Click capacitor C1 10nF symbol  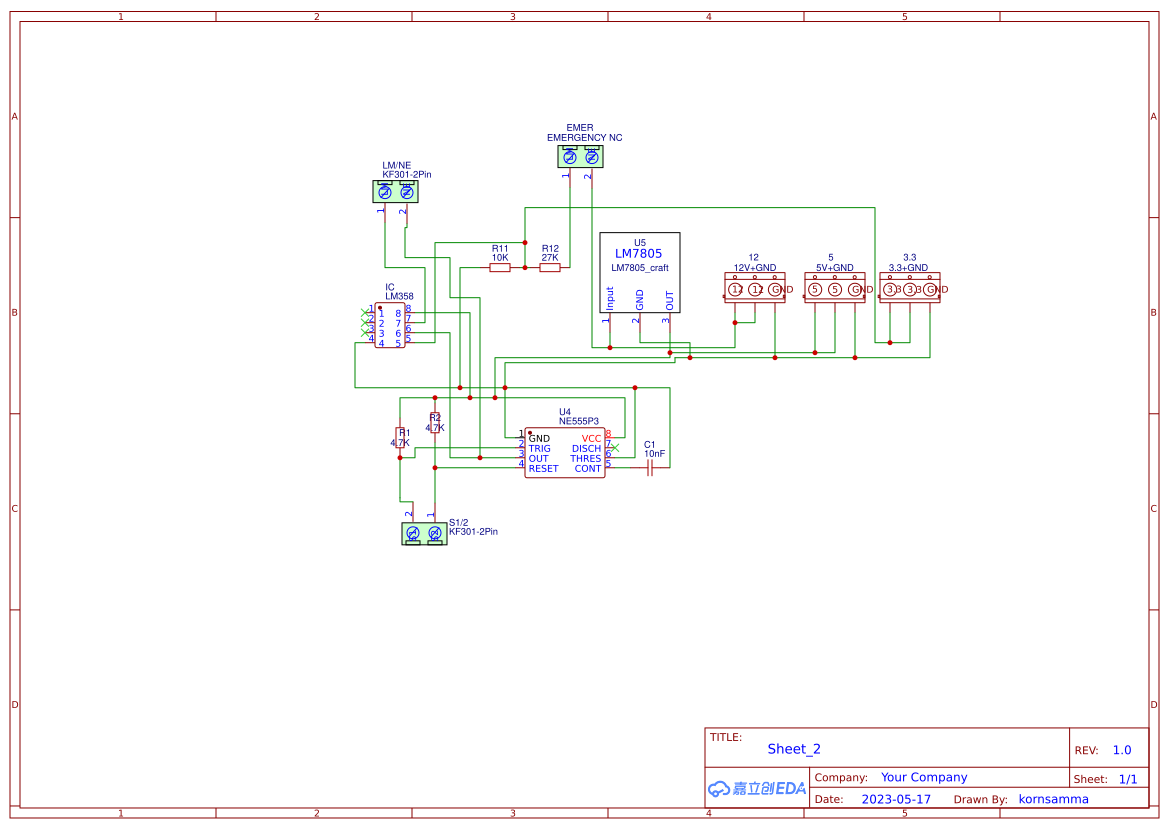[650, 469]
